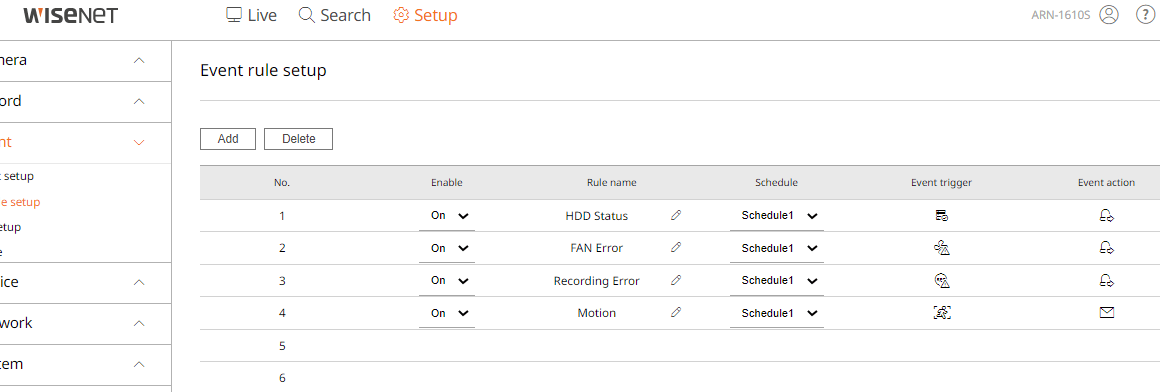Toggle the Record sidebar section chevron
1160x392 pixels.
click(138, 101)
